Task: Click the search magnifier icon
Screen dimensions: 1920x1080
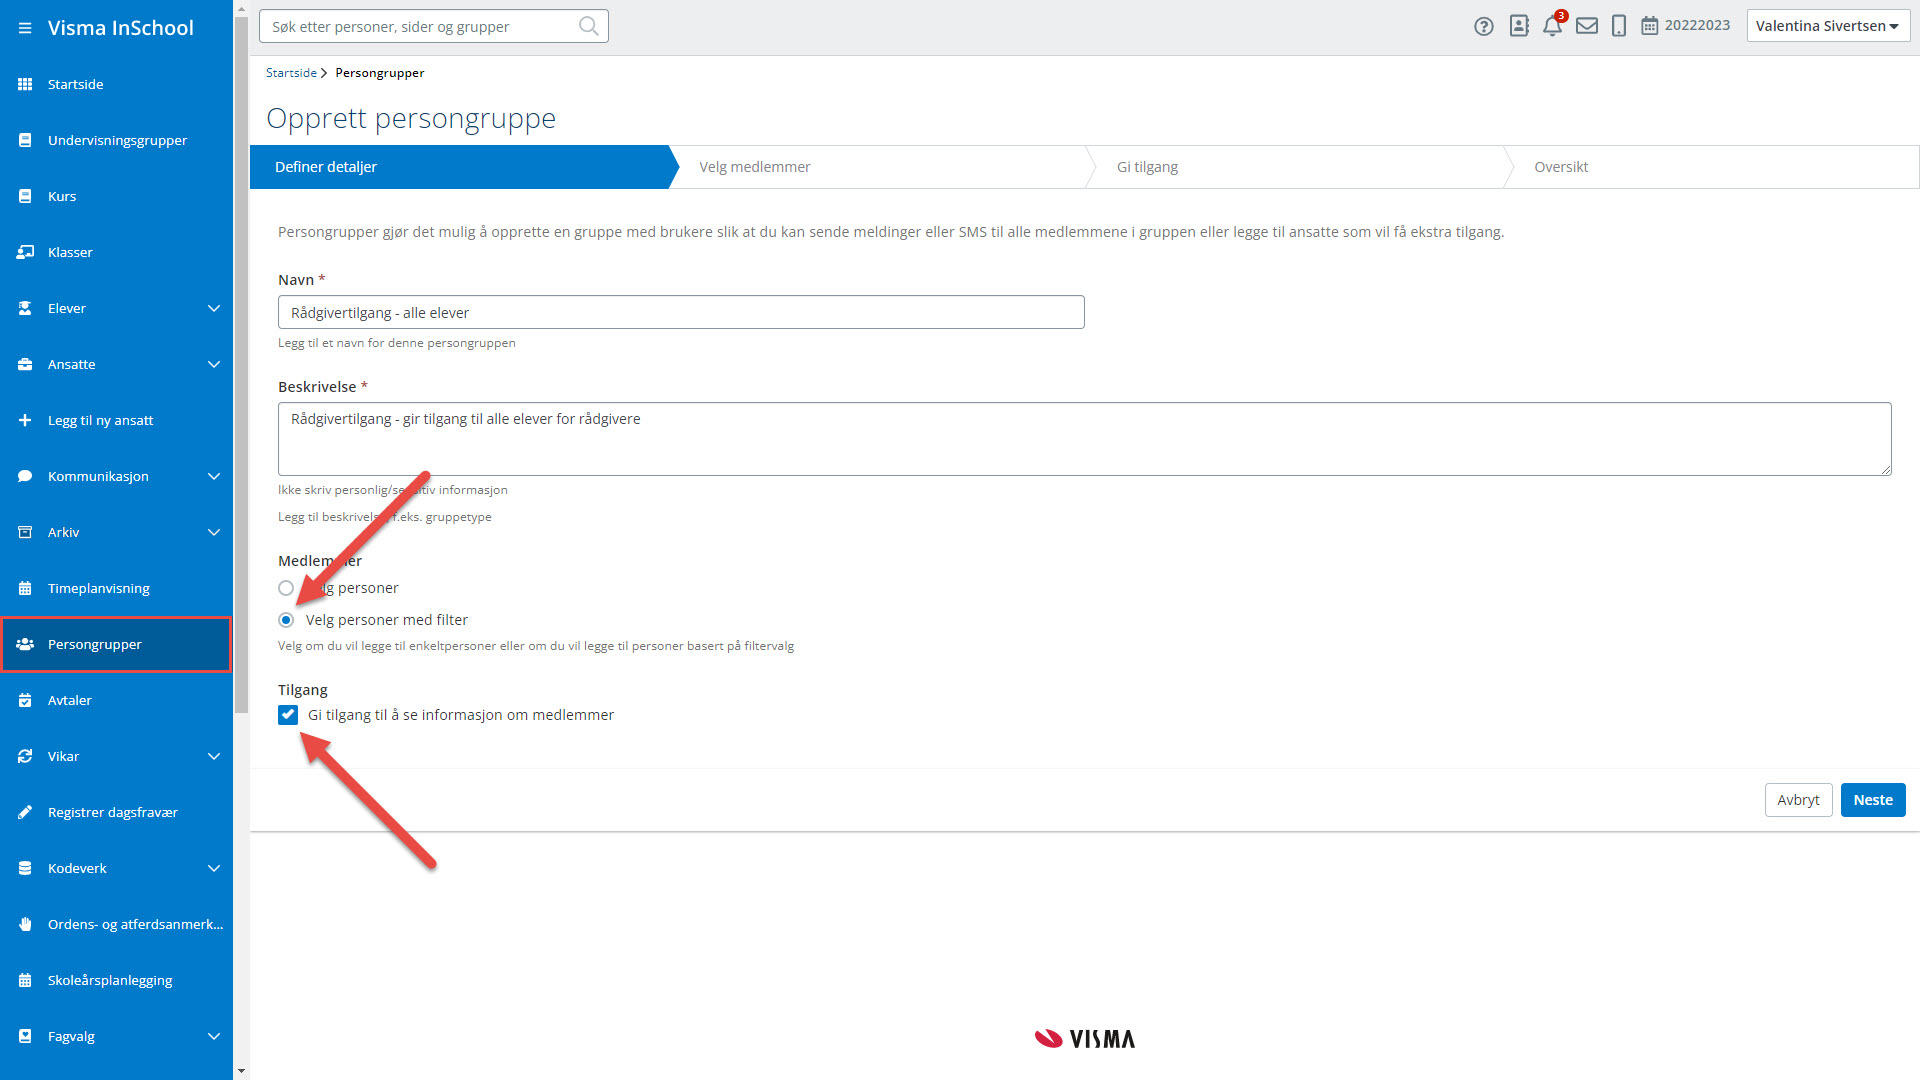Action: point(589,26)
